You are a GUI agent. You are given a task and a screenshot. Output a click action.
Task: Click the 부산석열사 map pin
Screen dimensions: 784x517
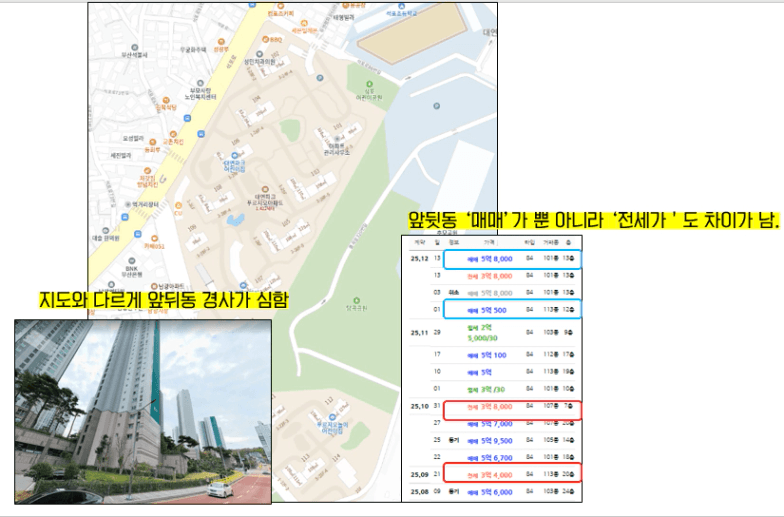click(134, 48)
